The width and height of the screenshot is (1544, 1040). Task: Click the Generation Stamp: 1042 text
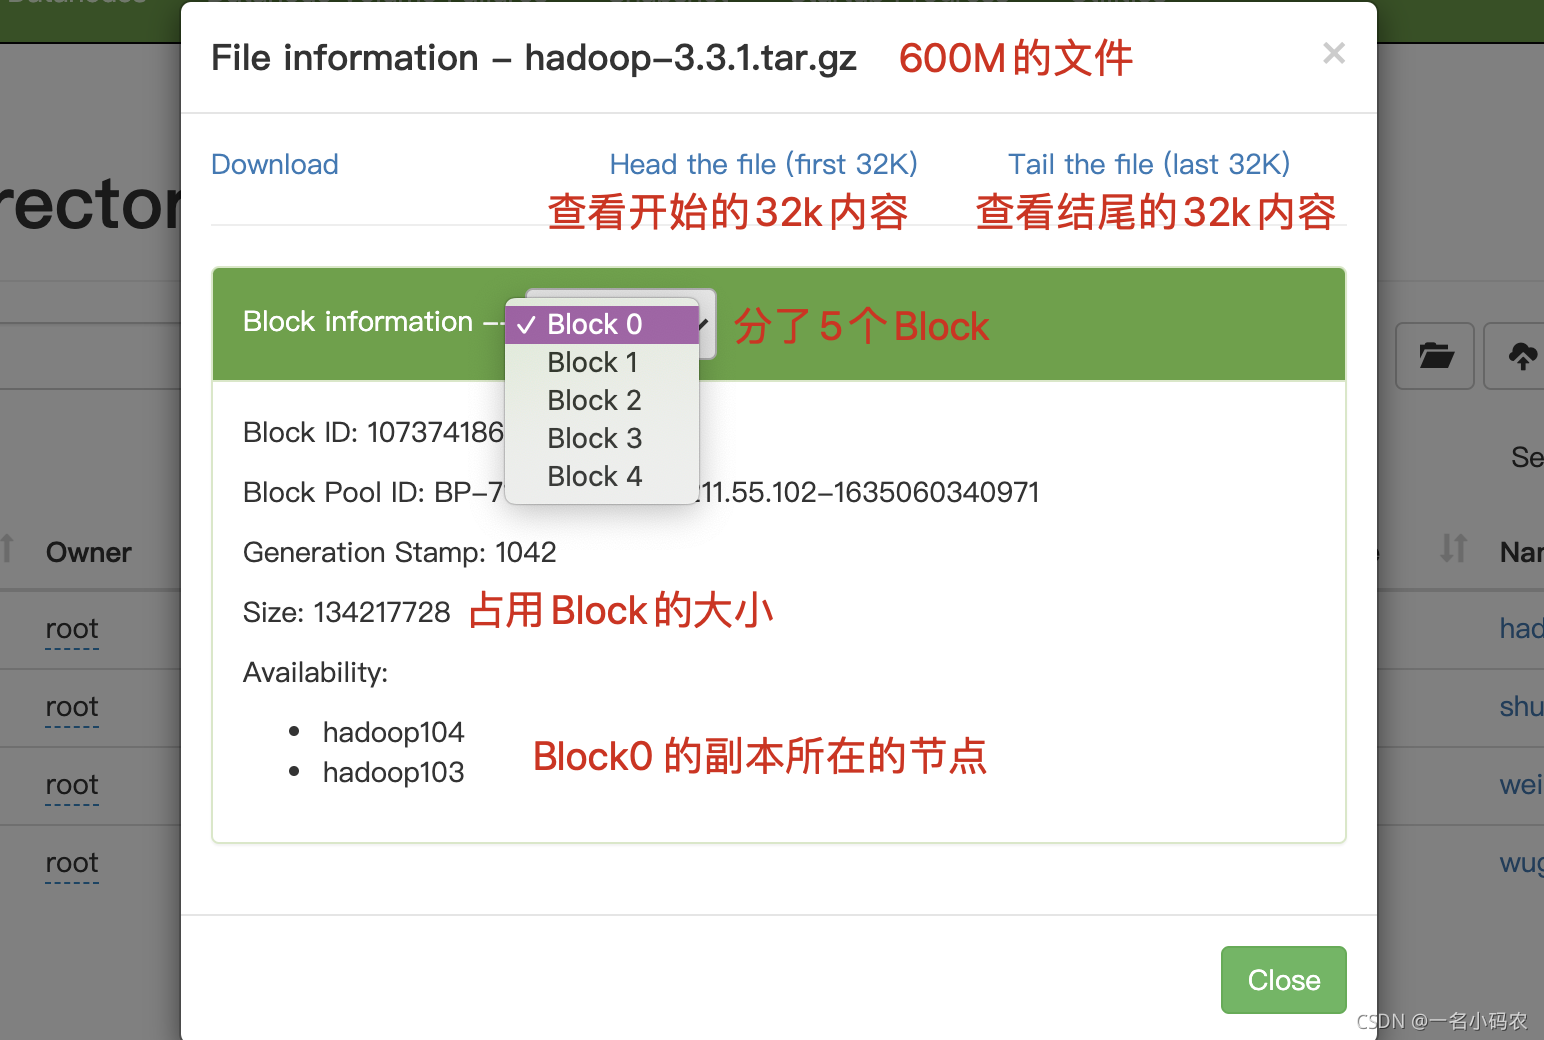[x=400, y=552]
